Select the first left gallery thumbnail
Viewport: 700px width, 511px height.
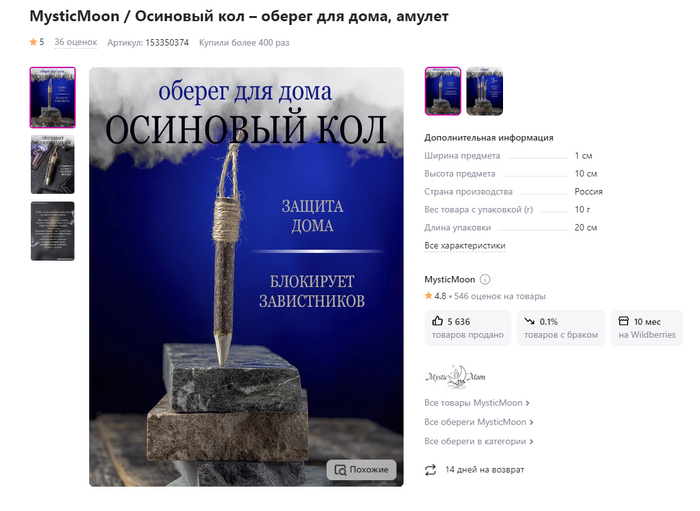click(53, 97)
